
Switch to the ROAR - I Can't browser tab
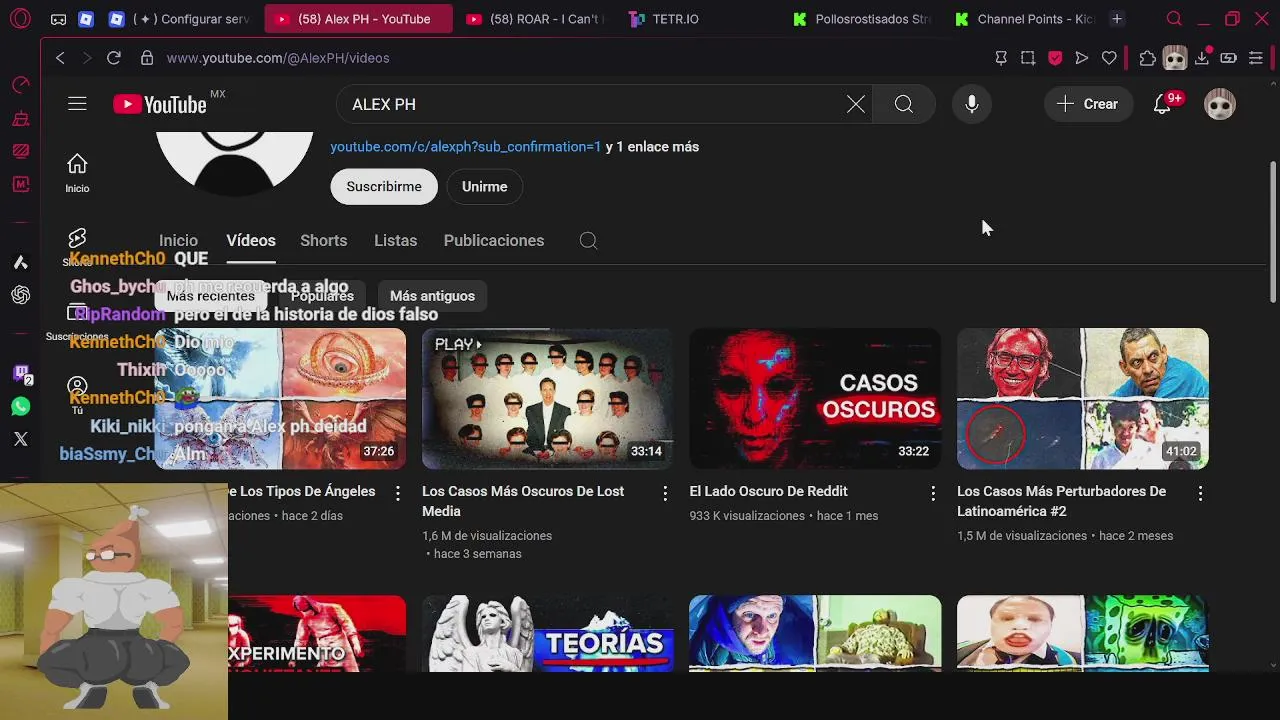536,19
